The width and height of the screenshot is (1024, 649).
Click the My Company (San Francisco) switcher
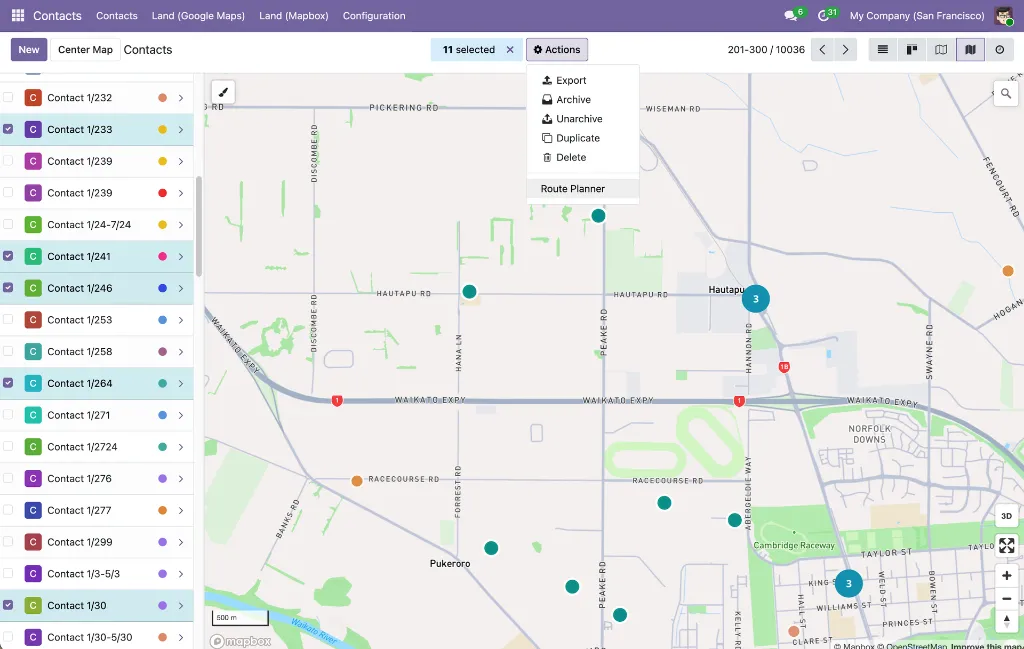(x=917, y=16)
